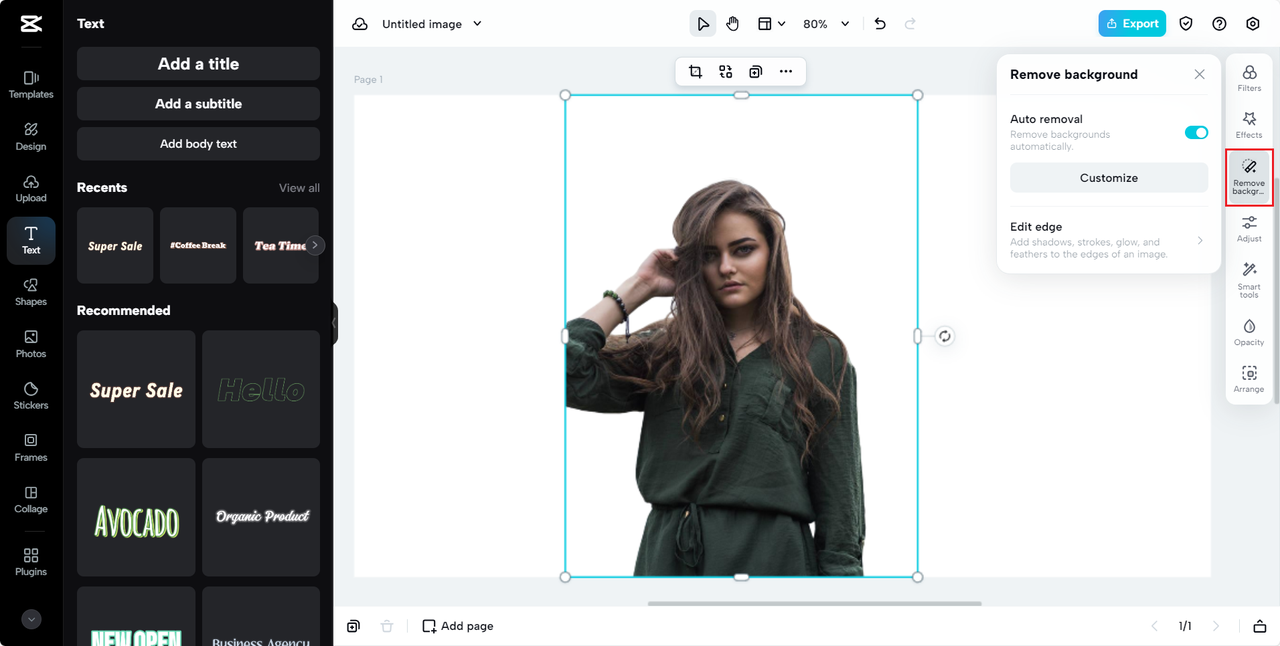Open the Upload panel
Image resolution: width=1280 pixels, height=646 pixels.
[31, 188]
